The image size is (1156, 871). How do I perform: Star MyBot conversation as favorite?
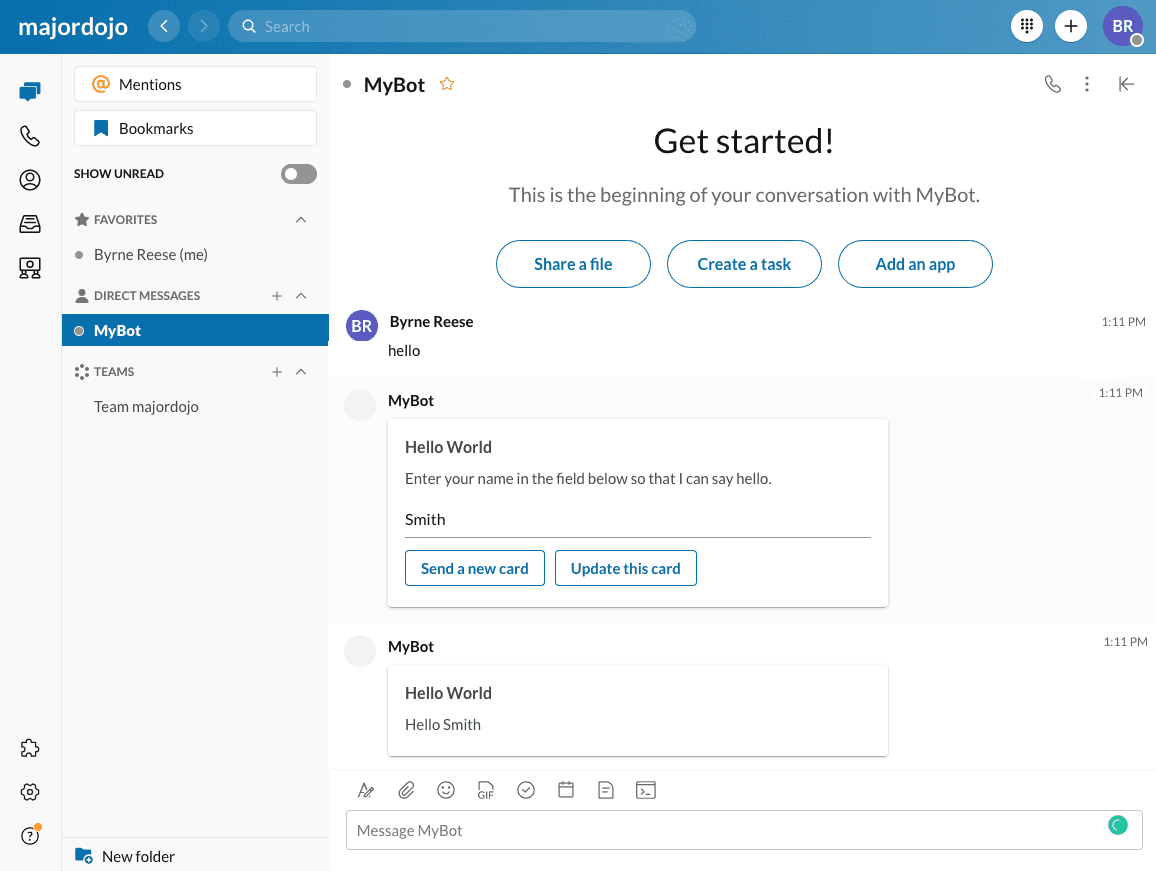tap(447, 84)
